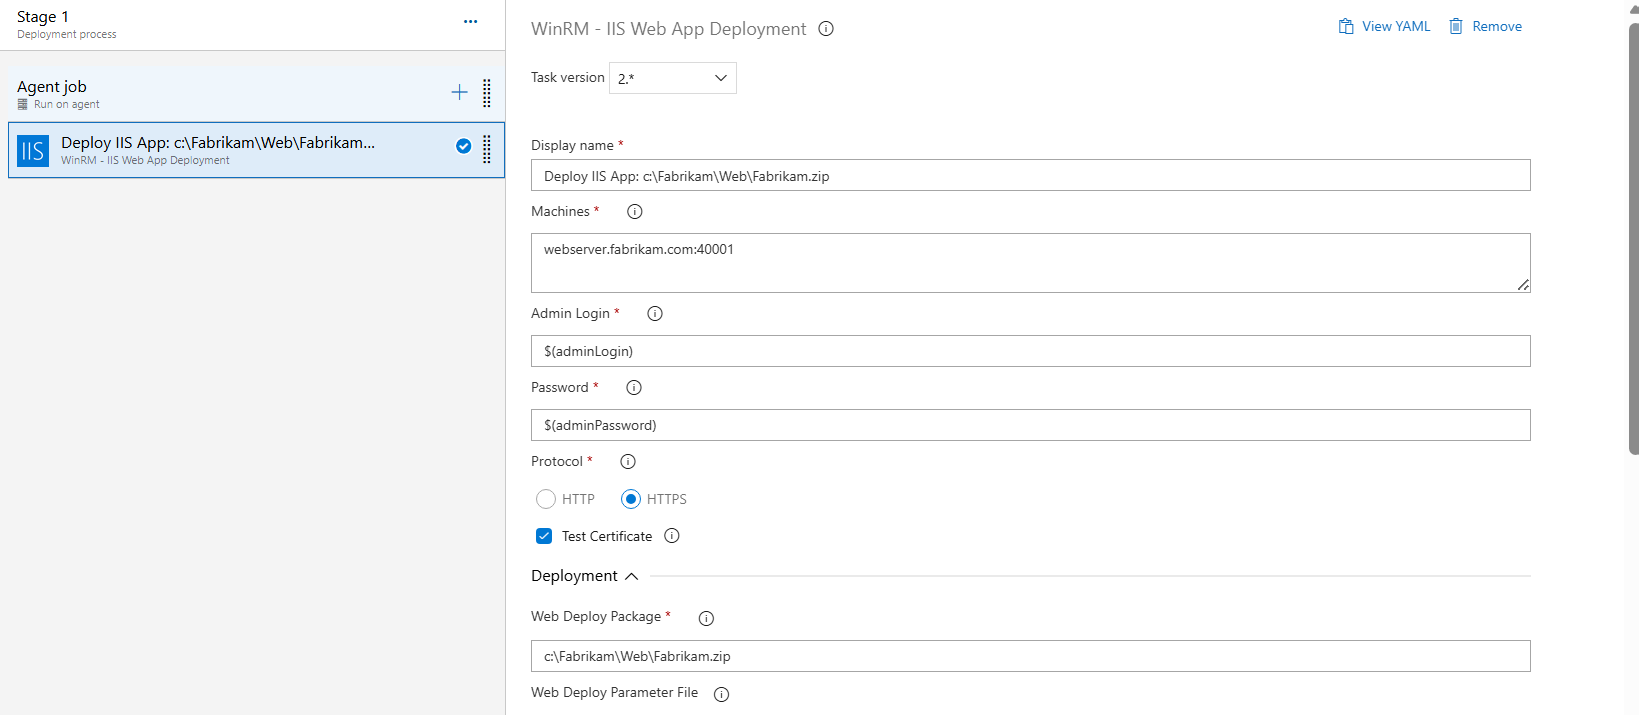1639x715 pixels.
Task: Show info for the Machines field
Action: click(x=635, y=212)
